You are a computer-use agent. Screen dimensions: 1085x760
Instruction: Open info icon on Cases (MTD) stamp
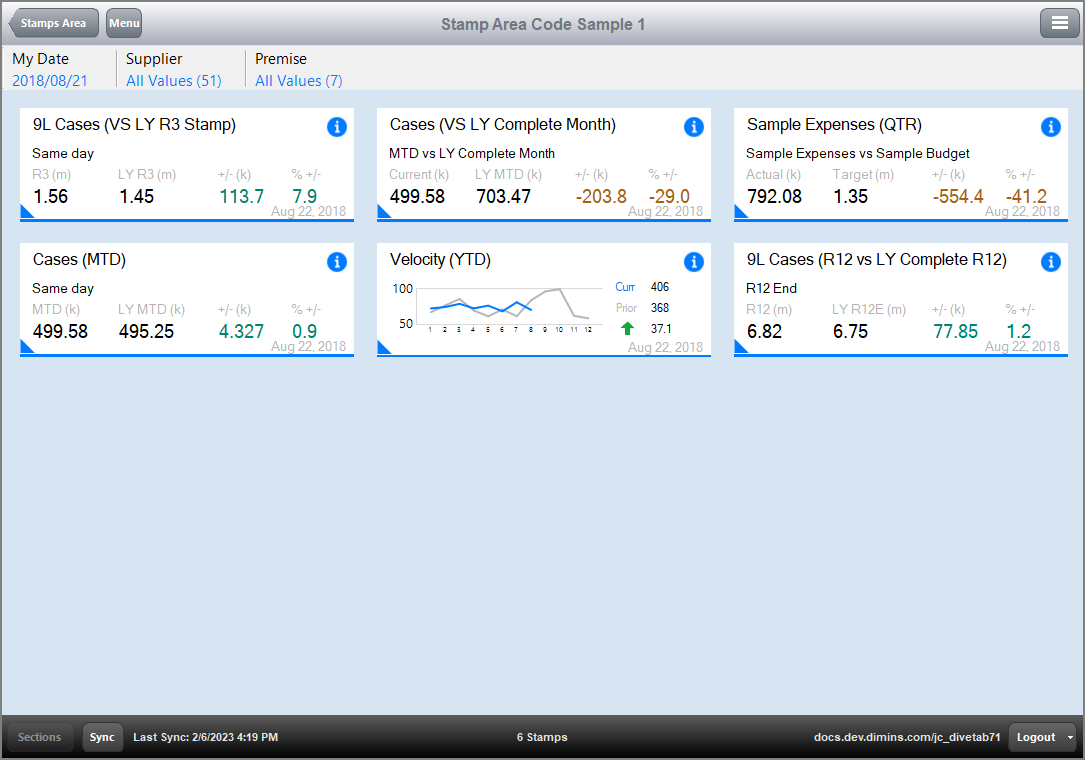(336, 262)
